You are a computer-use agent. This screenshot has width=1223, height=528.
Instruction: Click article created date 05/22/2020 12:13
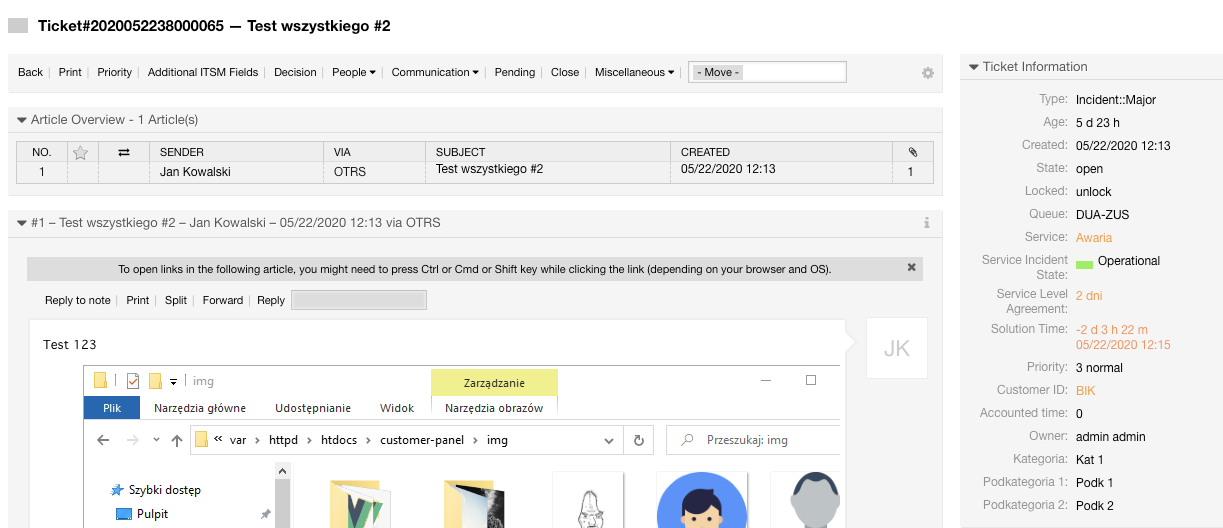coord(728,170)
